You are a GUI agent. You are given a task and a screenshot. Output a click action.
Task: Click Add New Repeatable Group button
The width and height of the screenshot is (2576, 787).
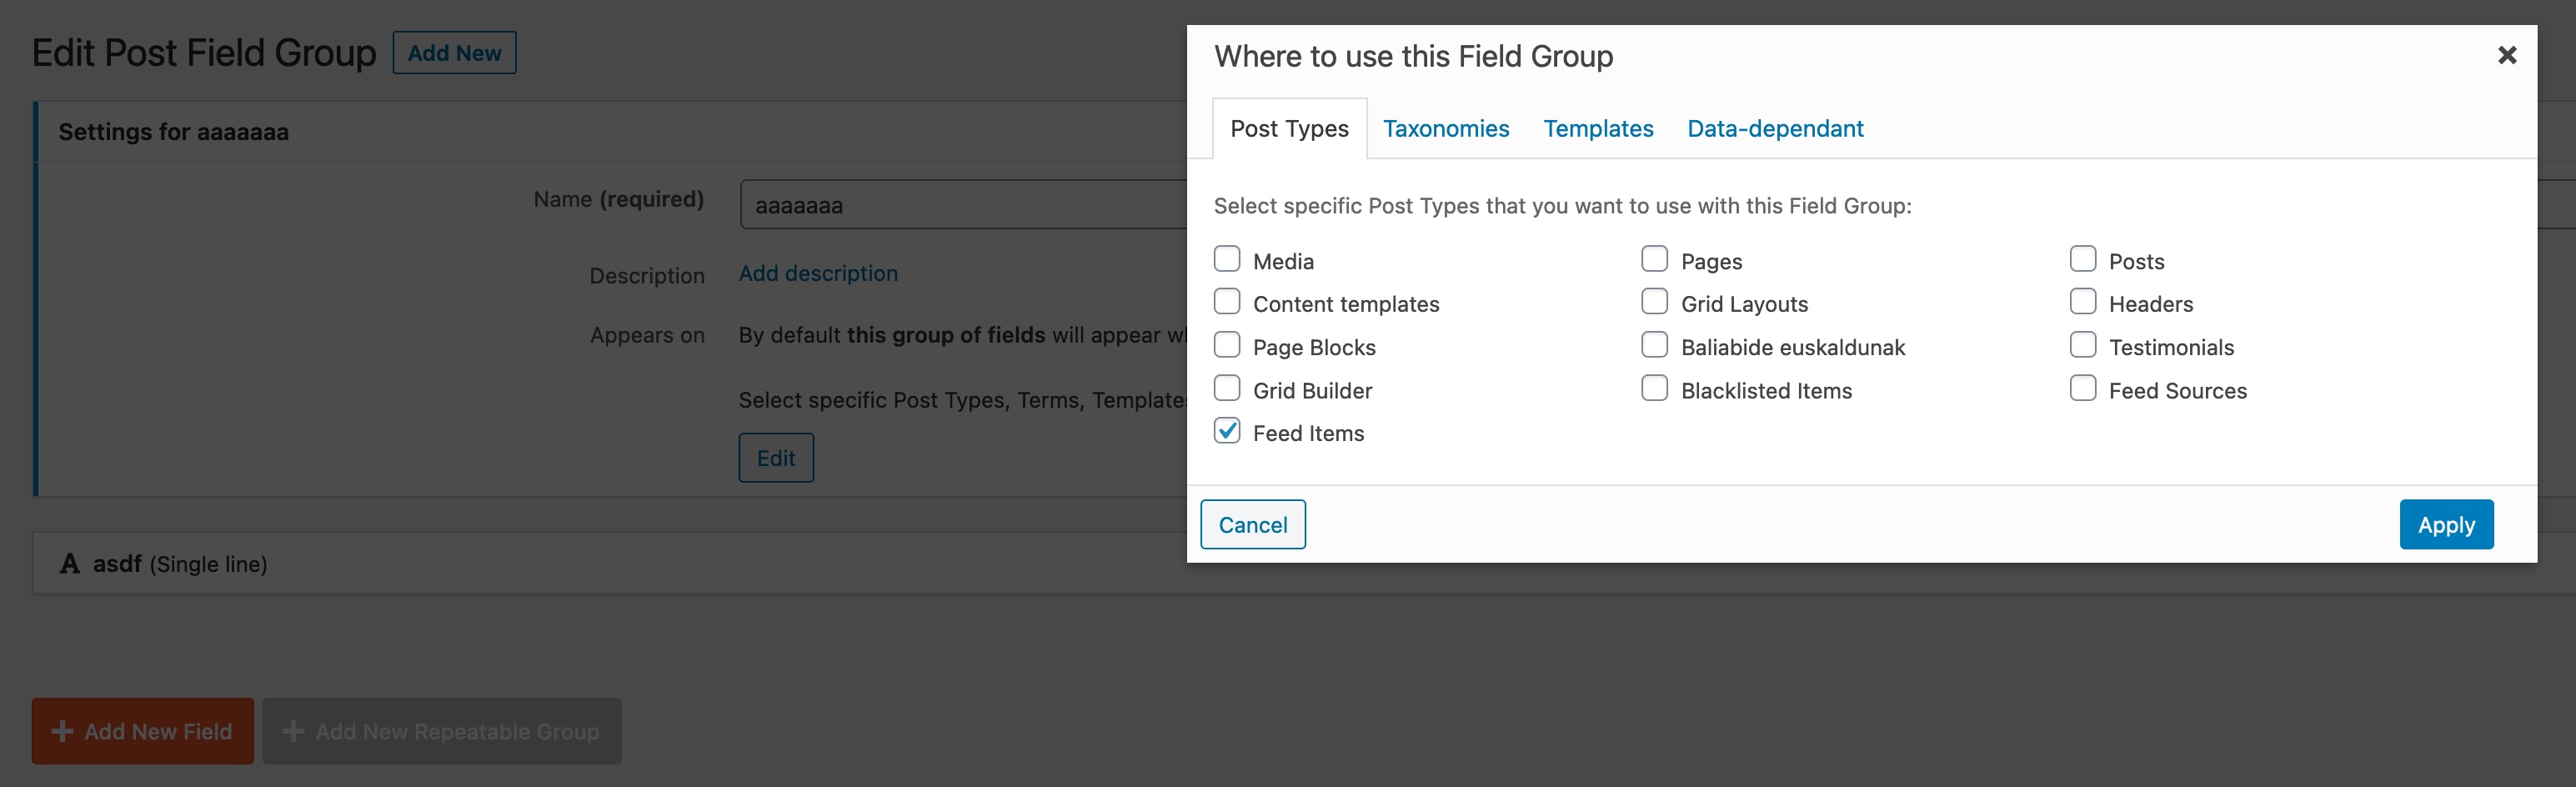[442, 731]
